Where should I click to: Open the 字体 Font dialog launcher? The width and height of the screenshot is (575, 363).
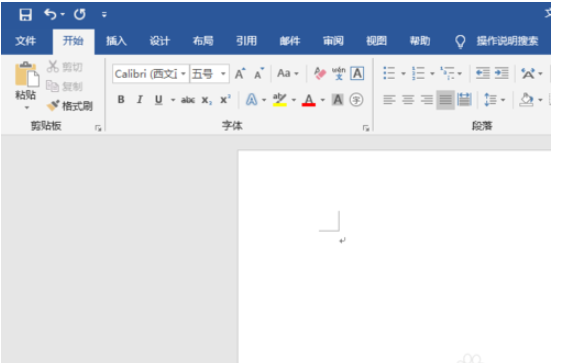(x=366, y=128)
